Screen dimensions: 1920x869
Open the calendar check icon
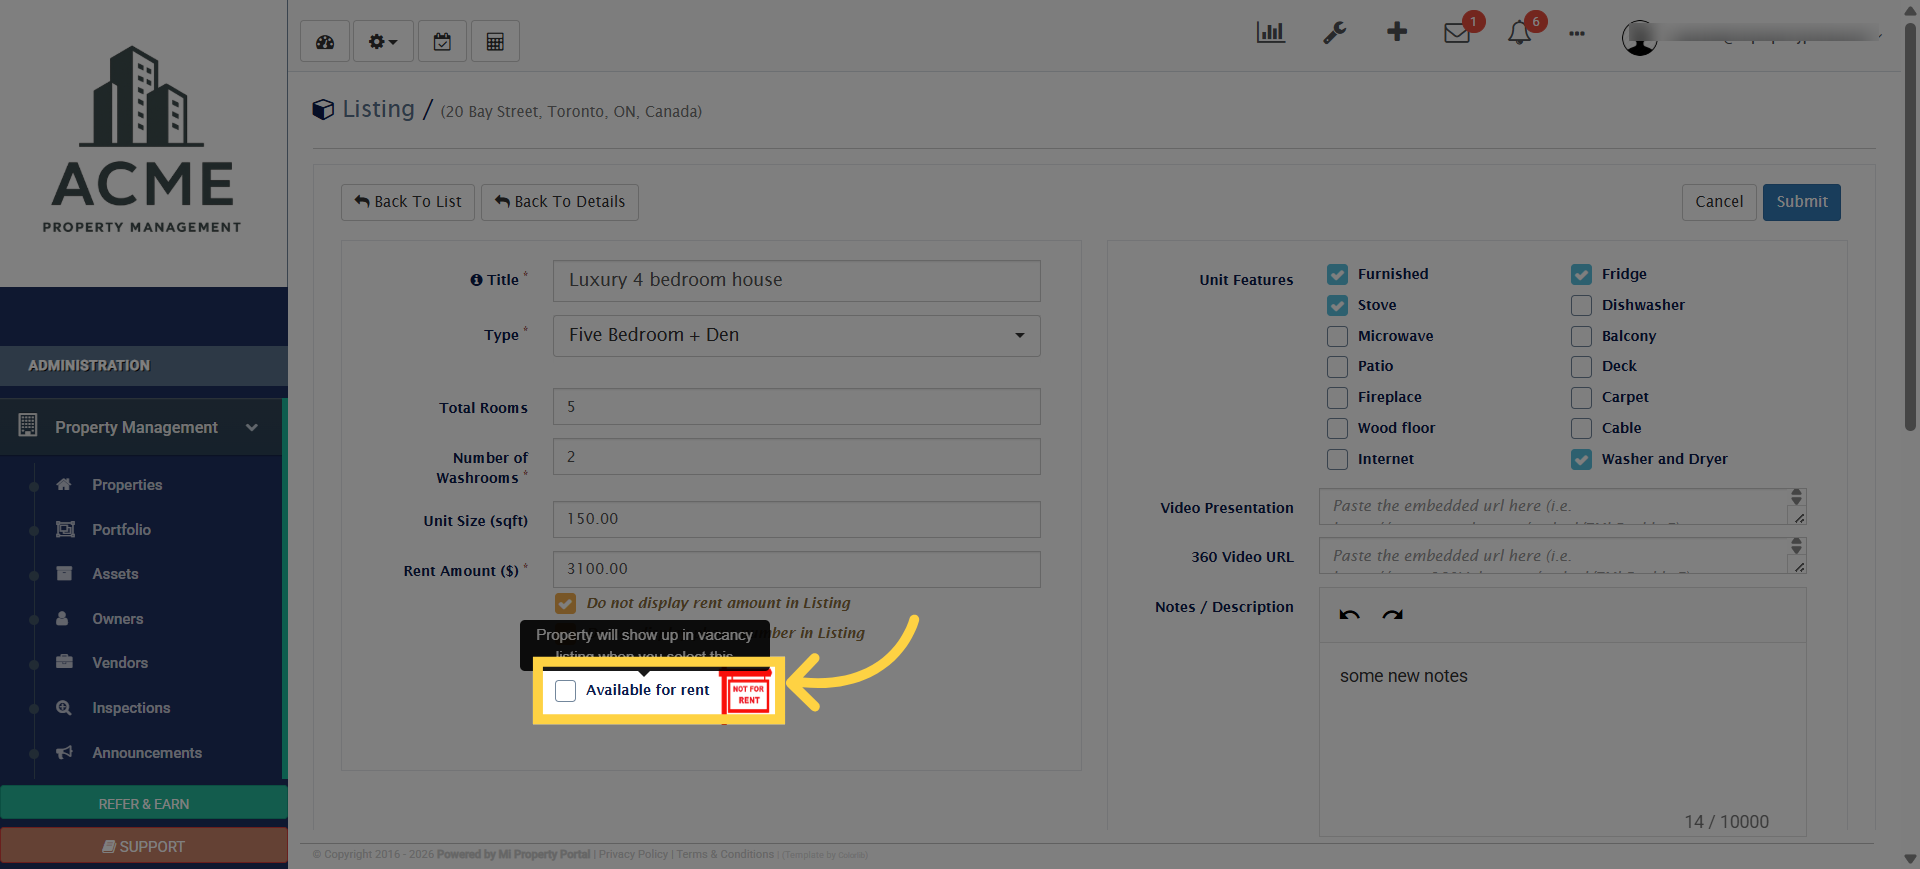(x=442, y=42)
